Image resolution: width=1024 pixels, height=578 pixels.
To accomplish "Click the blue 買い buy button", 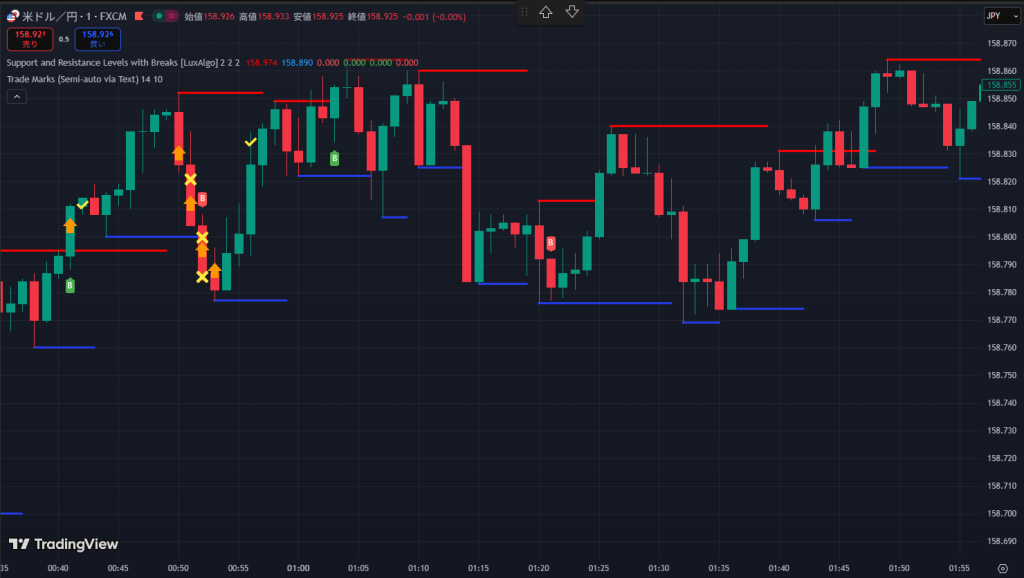I will pos(97,39).
